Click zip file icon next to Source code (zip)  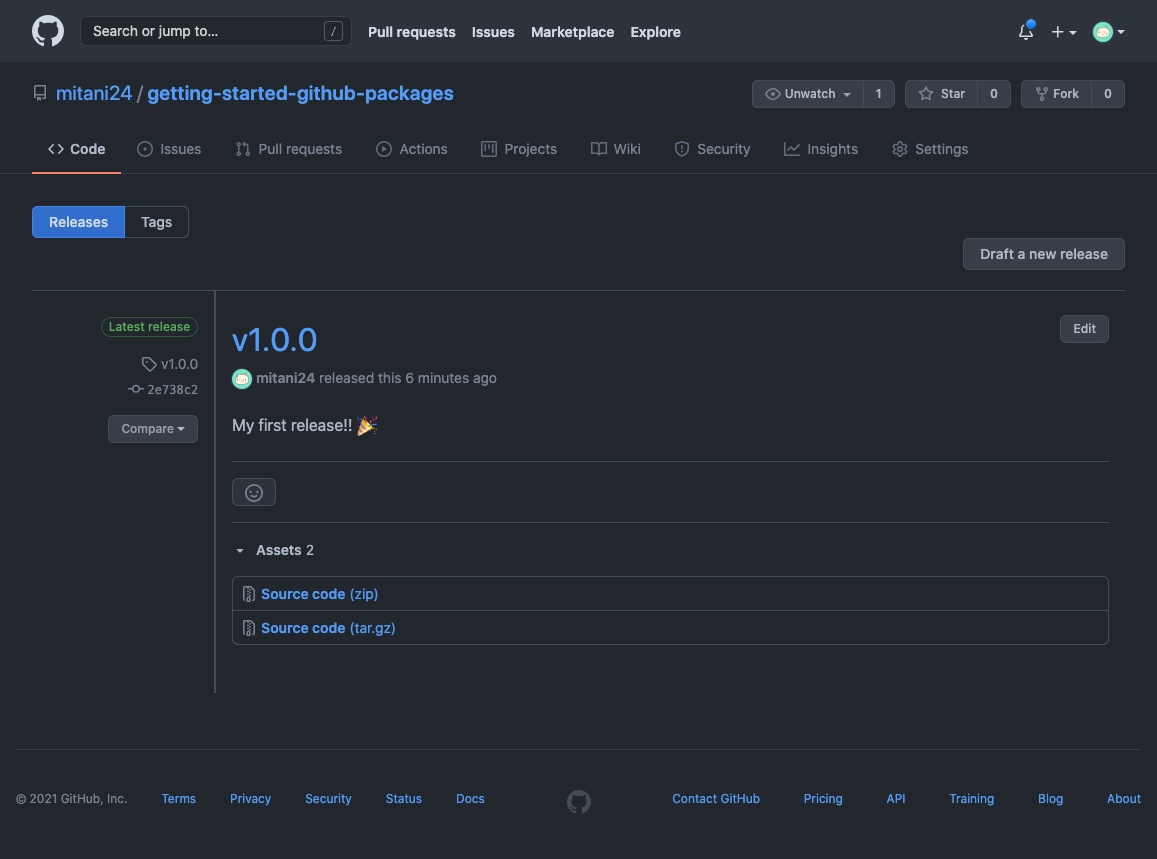click(x=249, y=594)
